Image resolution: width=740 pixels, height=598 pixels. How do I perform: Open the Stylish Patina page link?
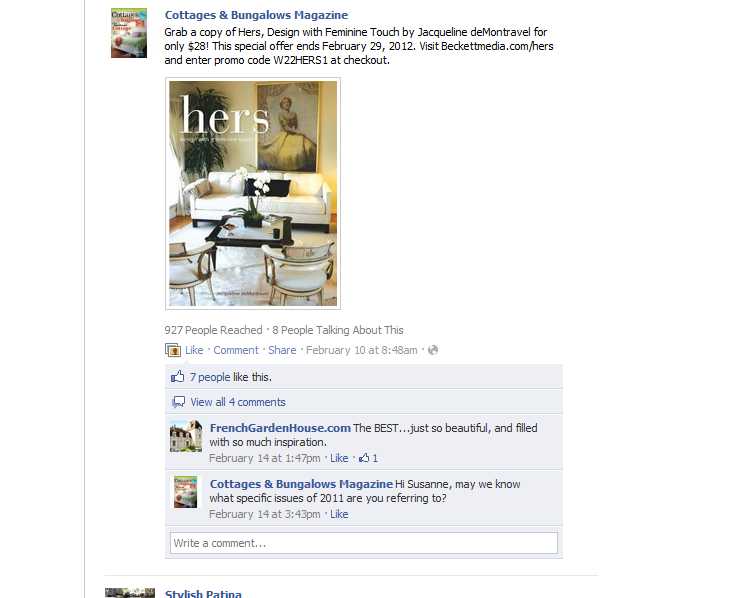point(203,593)
